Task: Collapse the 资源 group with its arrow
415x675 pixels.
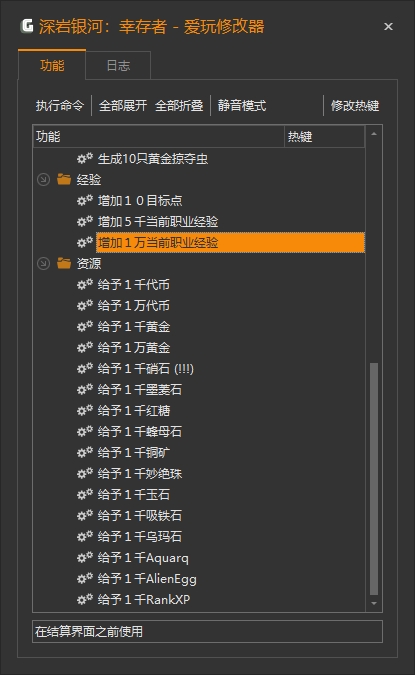Action: point(43,263)
